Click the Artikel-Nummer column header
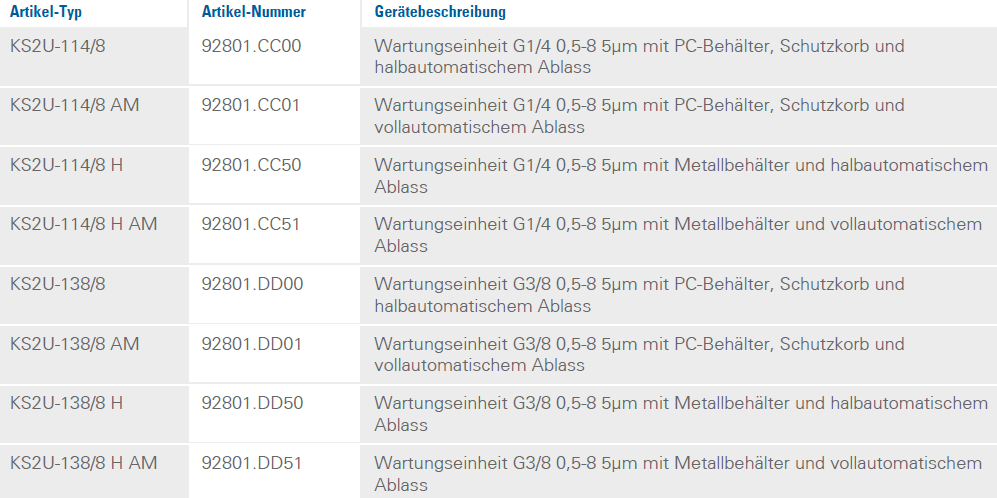997x498 pixels. (x=254, y=12)
